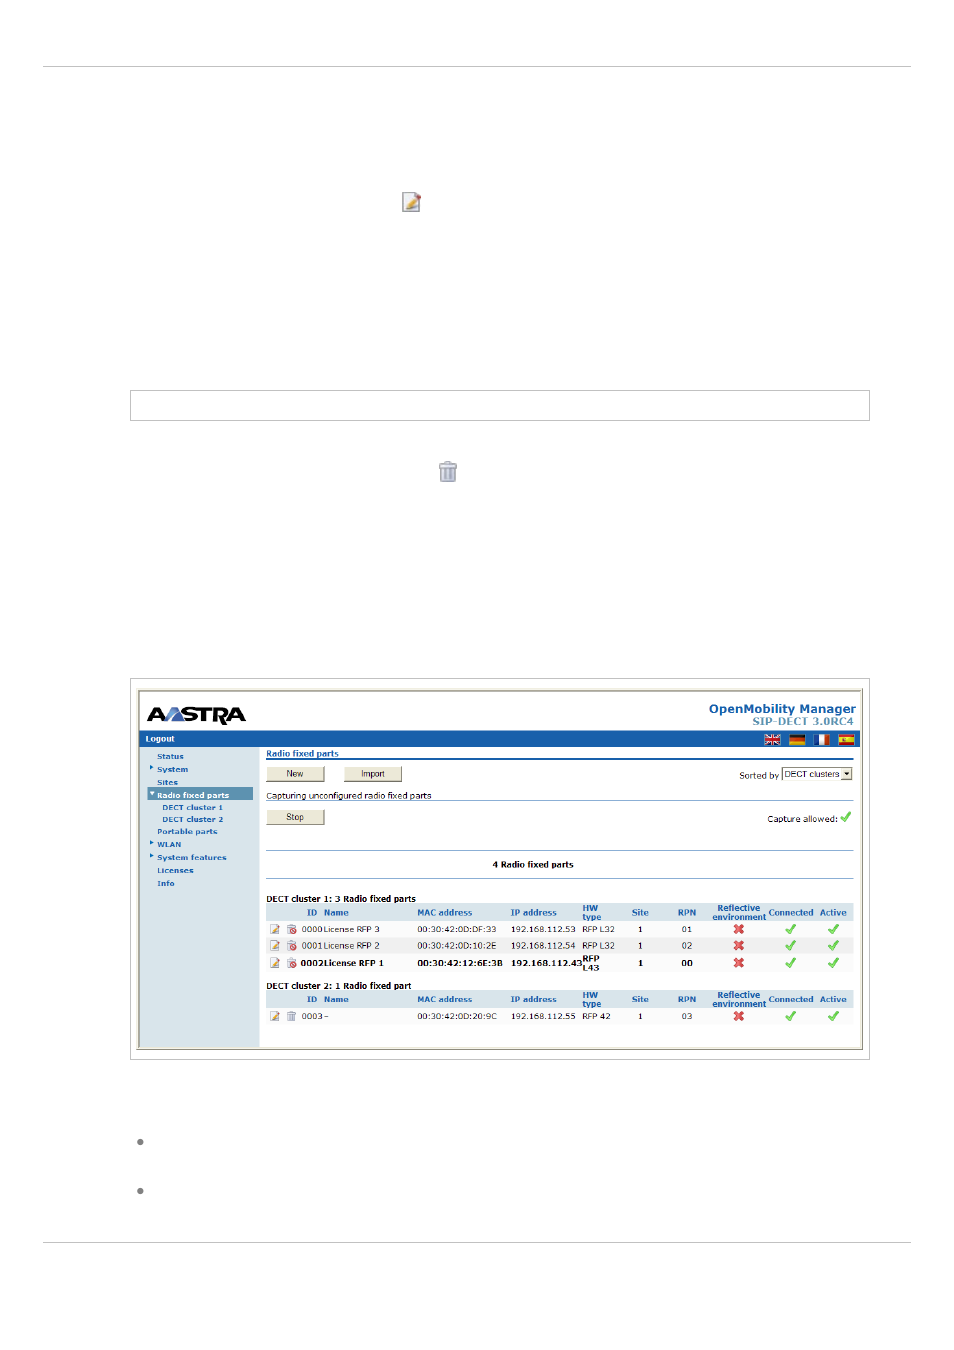
Task: Click 'DECT cluster 2: 1 Radio fixed part' heading
Action: [338, 986]
